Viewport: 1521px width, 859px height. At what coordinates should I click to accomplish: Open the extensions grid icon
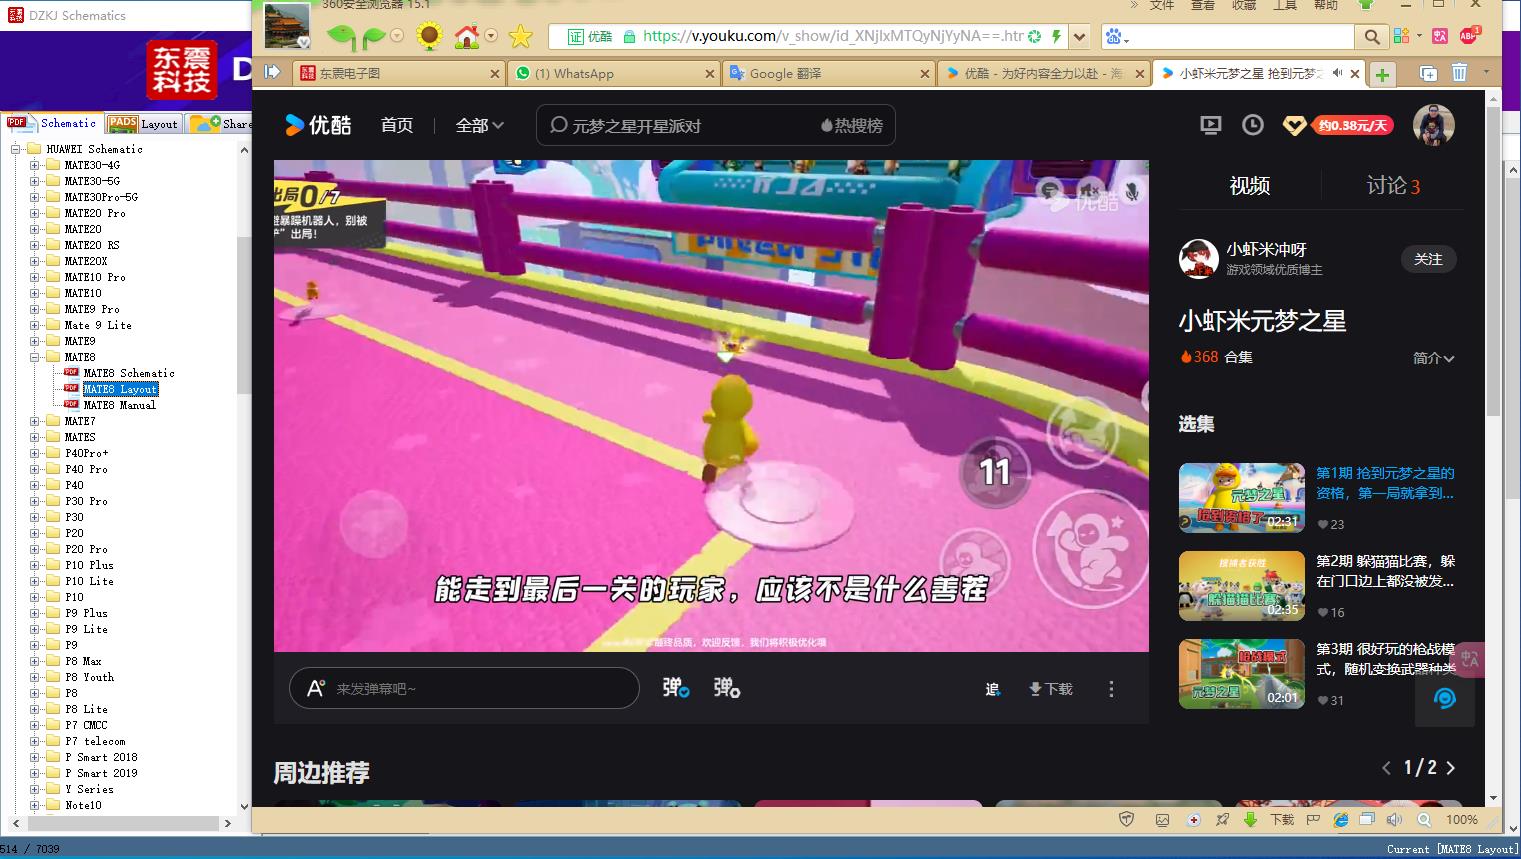click(1400, 36)
